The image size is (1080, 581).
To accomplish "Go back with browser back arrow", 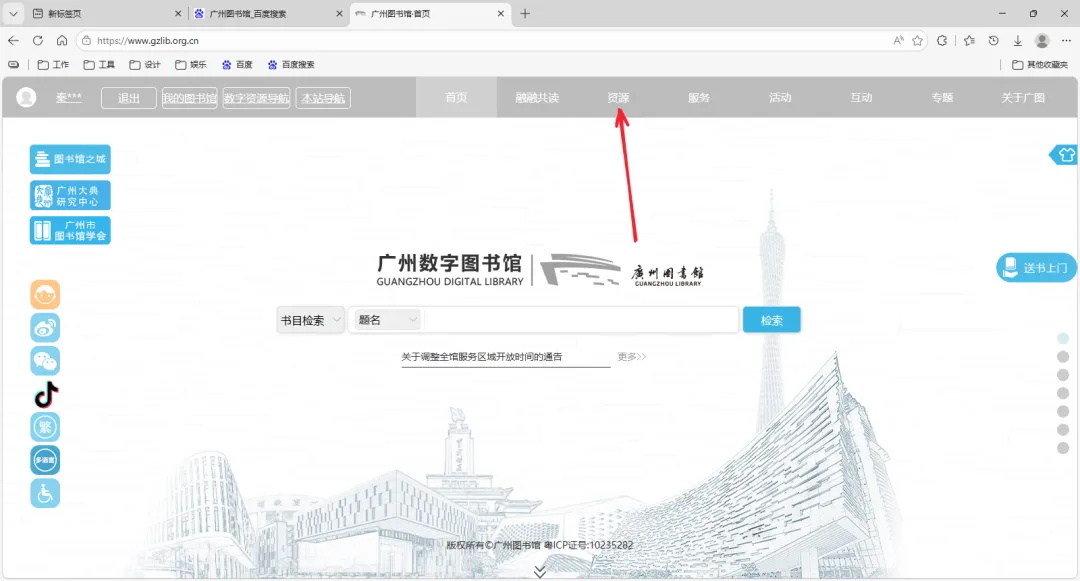I will tap(13, 41).
